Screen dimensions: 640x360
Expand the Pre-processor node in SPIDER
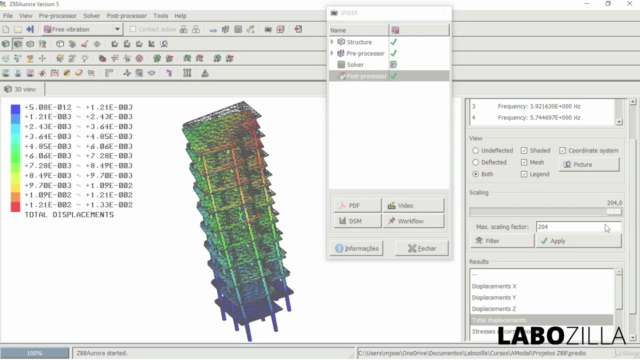tap(332, 53)
